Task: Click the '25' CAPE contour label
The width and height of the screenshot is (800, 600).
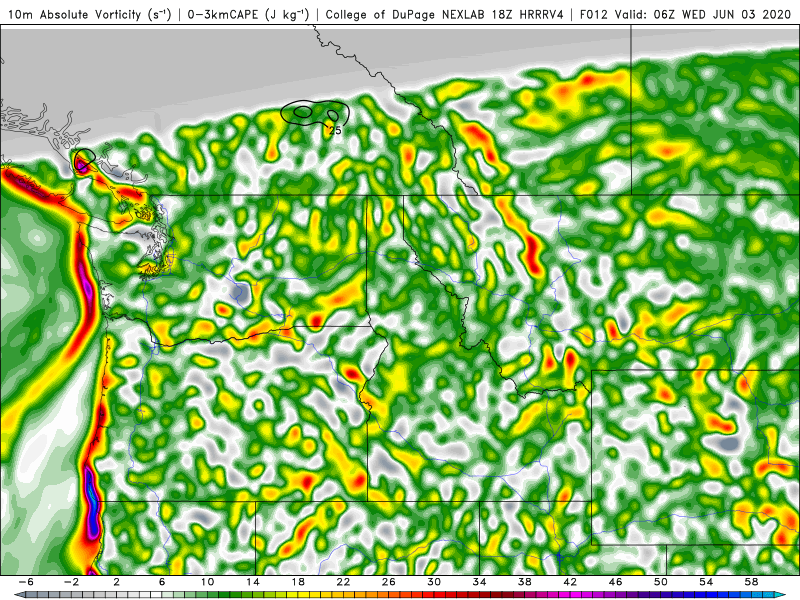Action: (335, 131)
